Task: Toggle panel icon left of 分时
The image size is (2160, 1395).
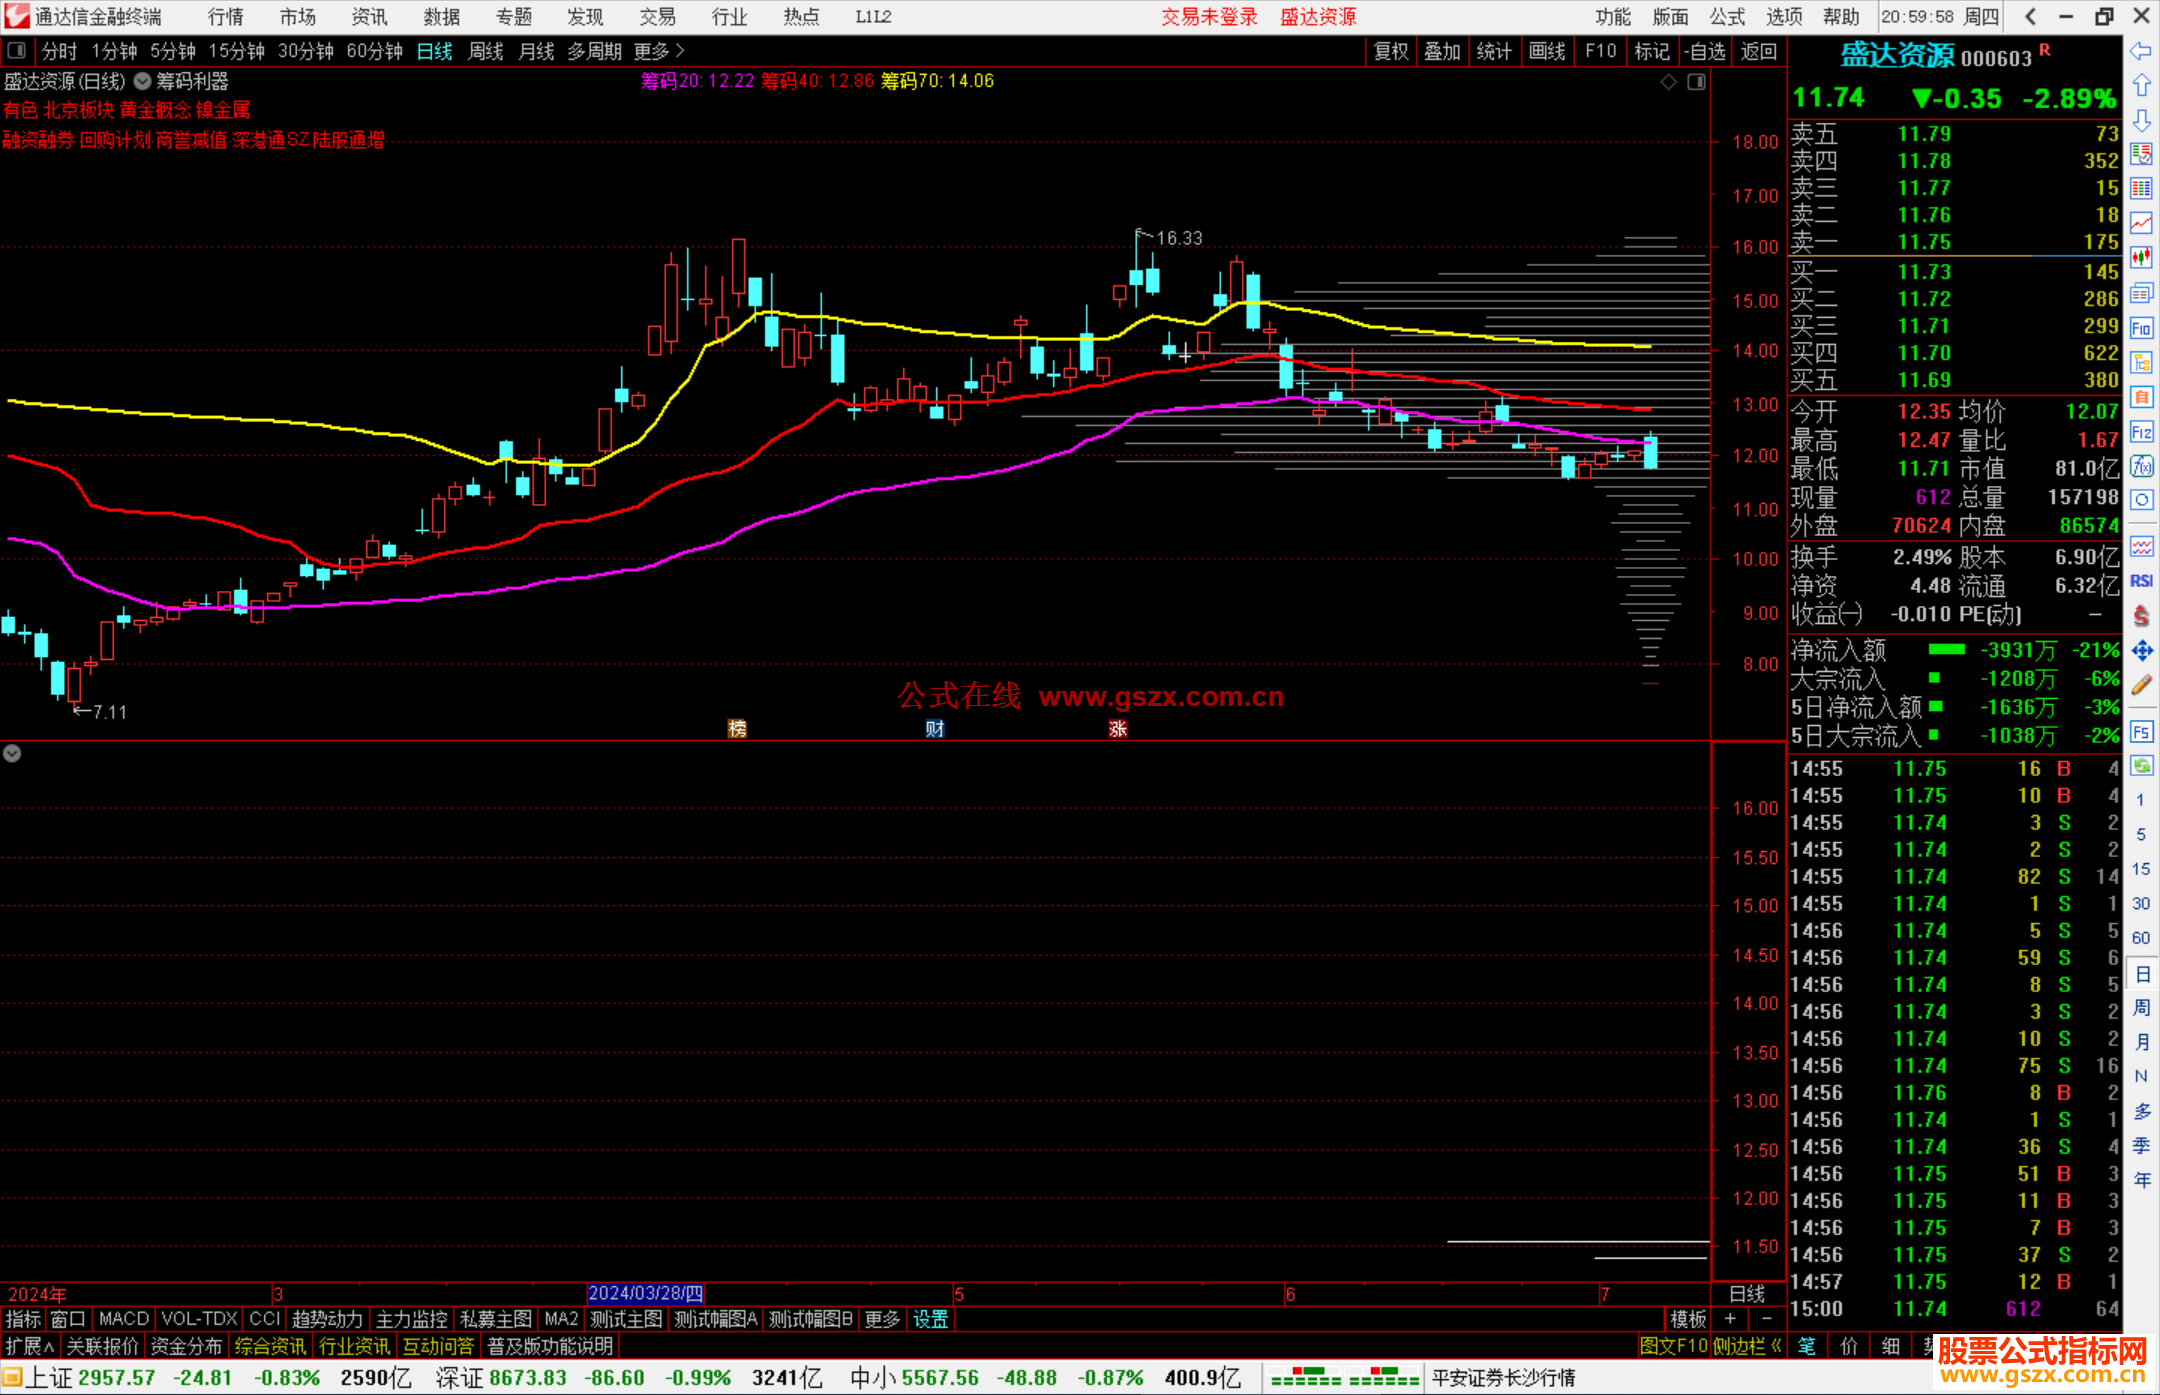Action: click(x=16, y=50)
